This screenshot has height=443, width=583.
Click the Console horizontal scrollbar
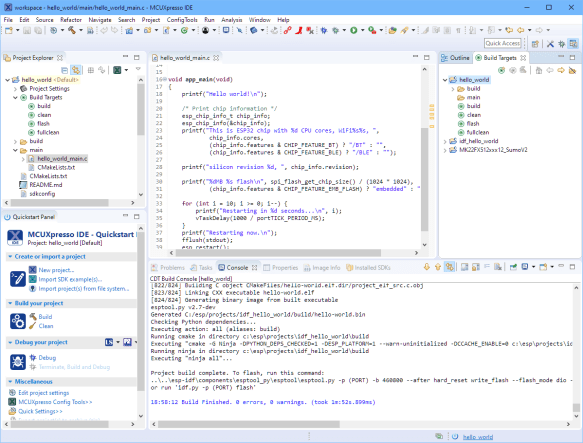249,424
